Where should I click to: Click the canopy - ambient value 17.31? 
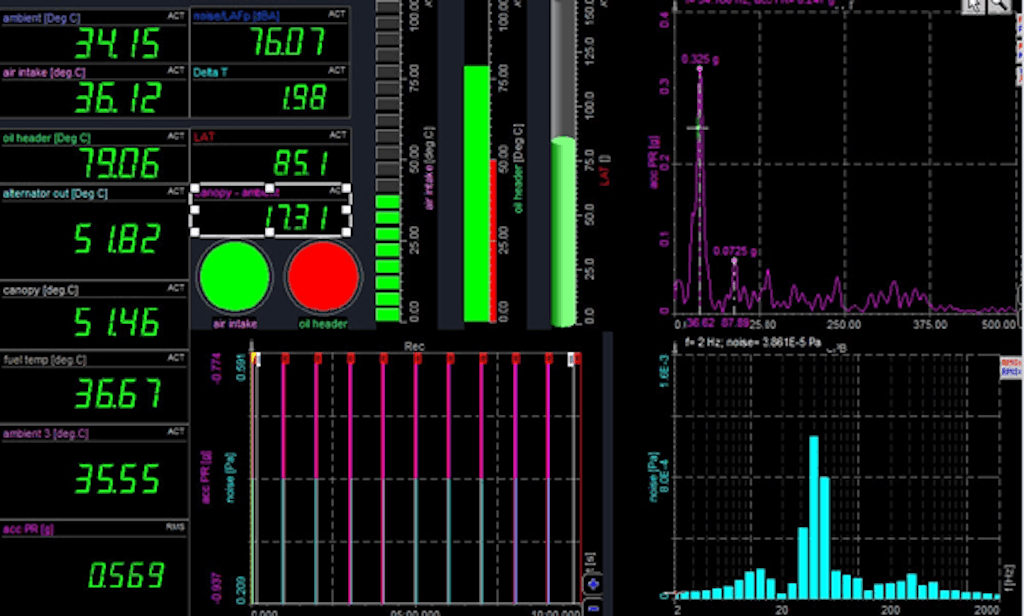[x=296, y=219]
